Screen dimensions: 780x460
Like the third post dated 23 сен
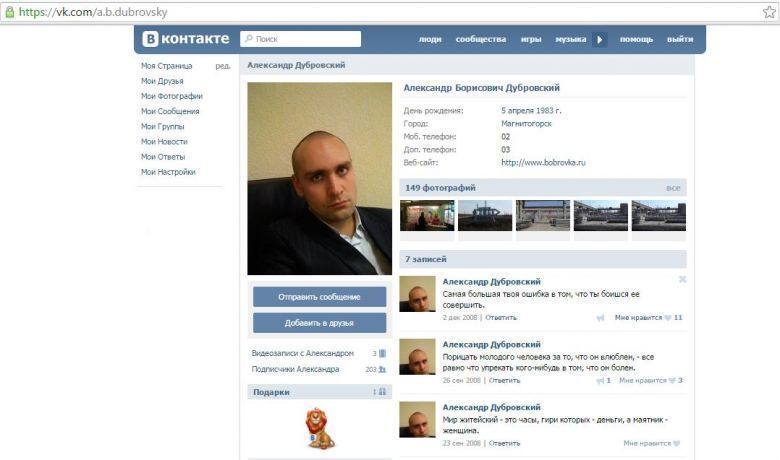click(x=676, y=443)
